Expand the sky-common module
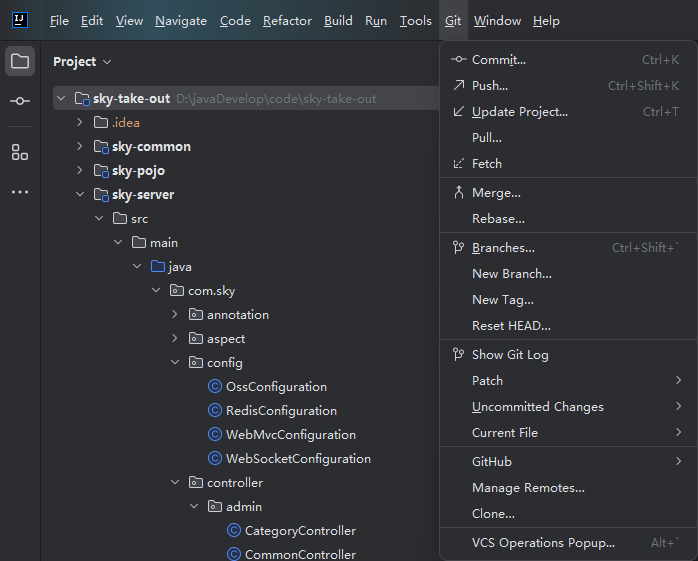 tap(80, 146)
